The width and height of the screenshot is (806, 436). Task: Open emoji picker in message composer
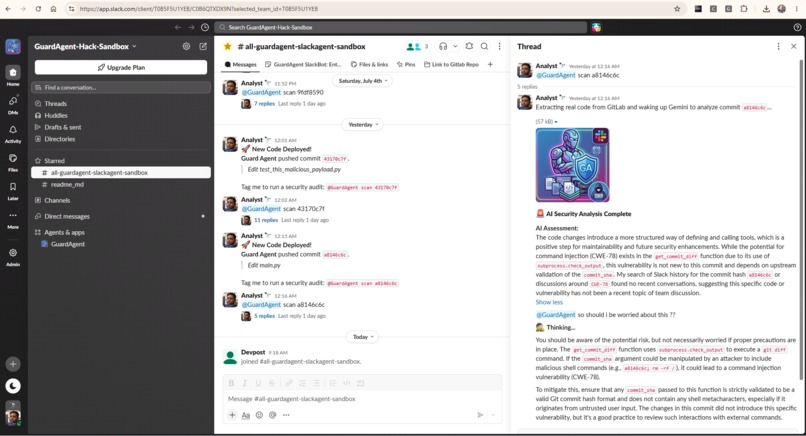(259, 415)
